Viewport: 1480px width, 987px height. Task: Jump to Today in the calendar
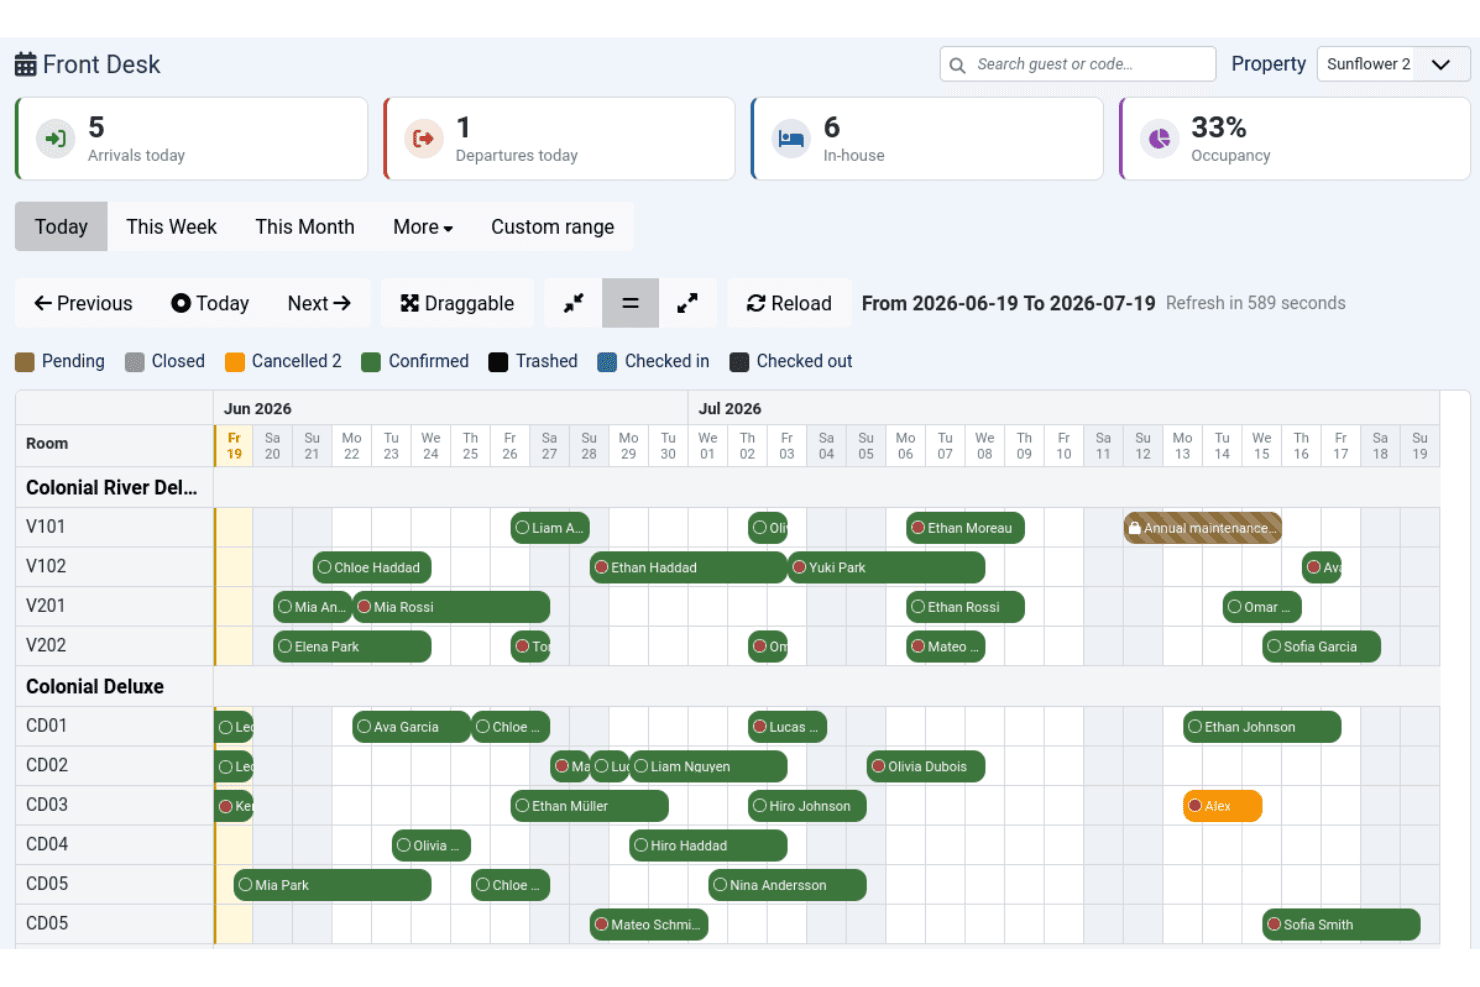[x=210, y=303]
